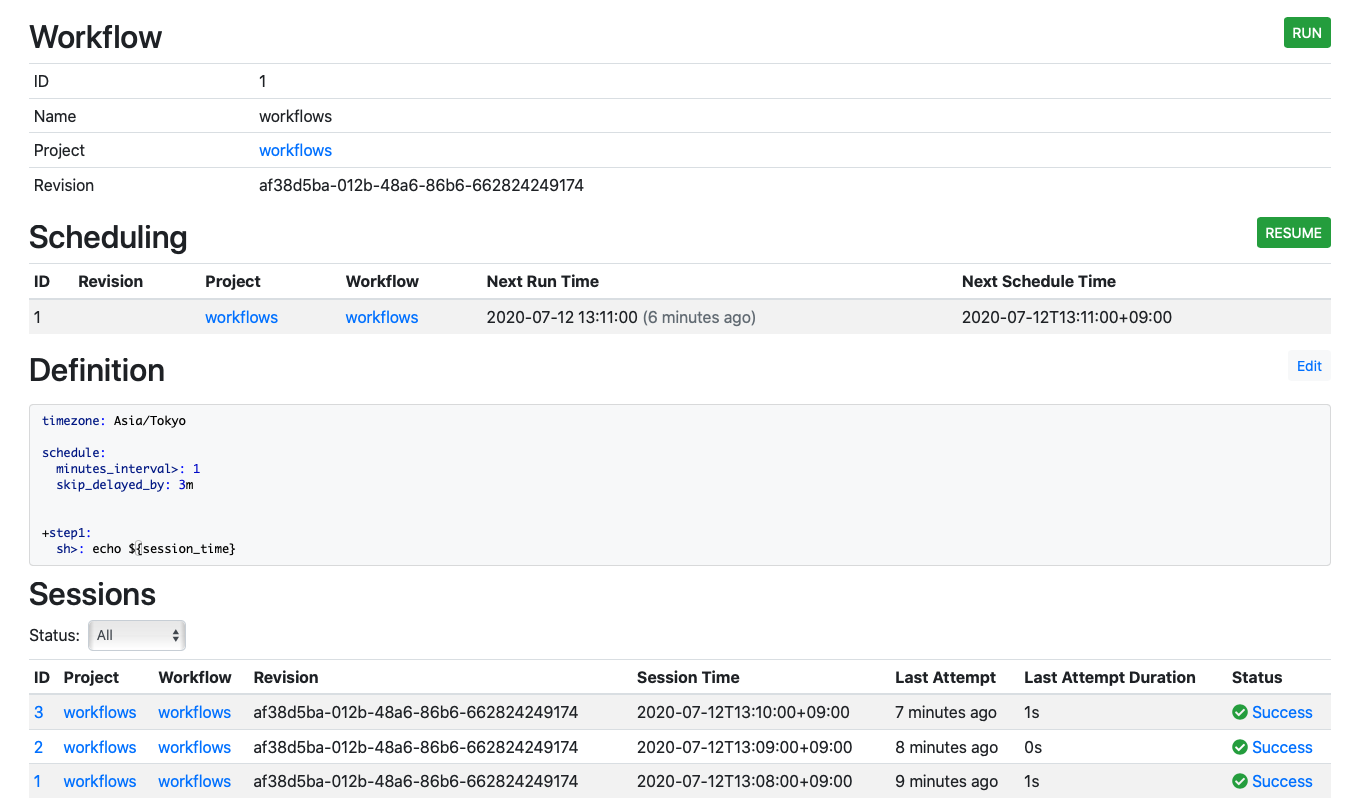Open the Status filter dropdown
This screenshot has height=810, width=1356.
pyautogui.click(x=137, y=635)
